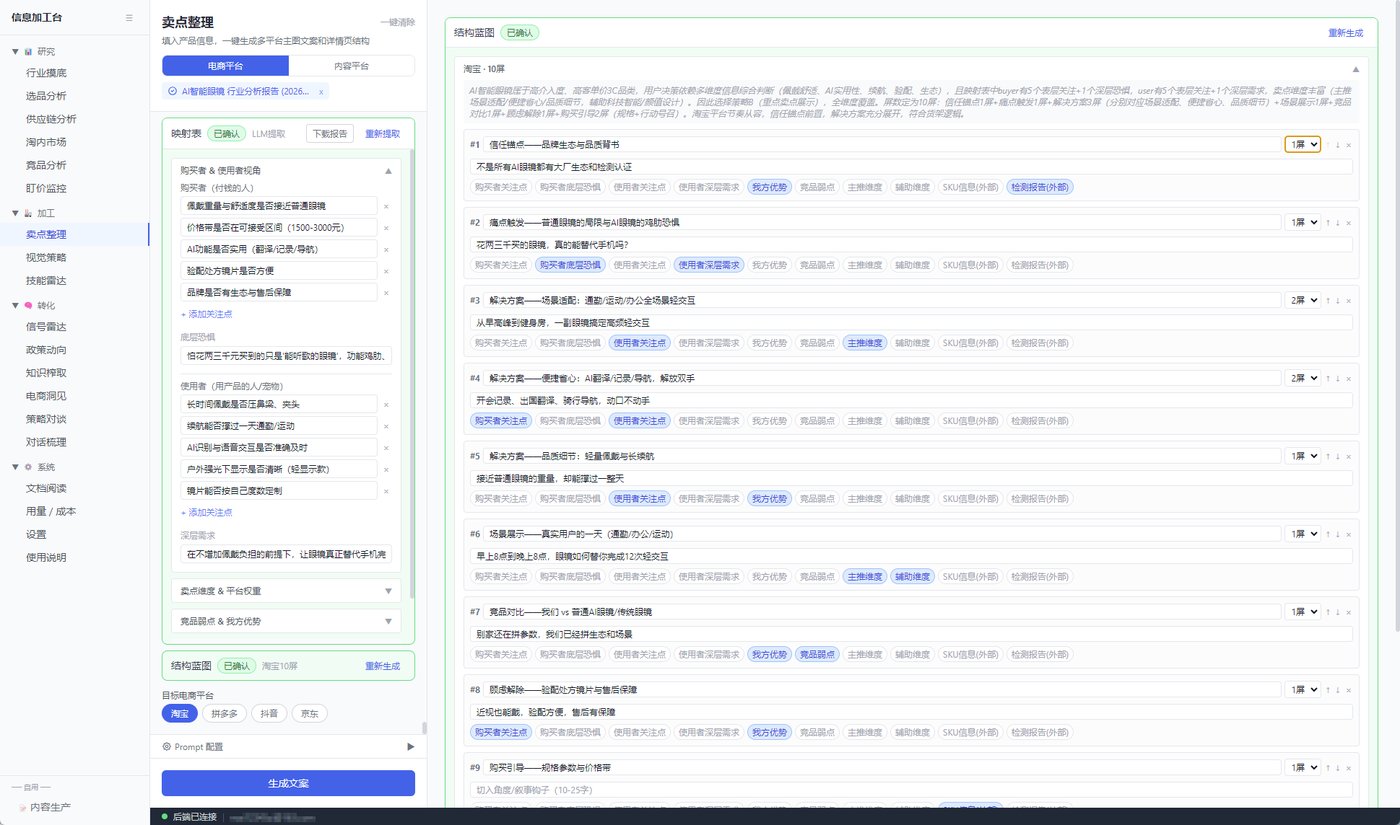
Task: Open the 2屏 dropdown on card #4
Action: pyautogui.click(x=1303, y=378)
